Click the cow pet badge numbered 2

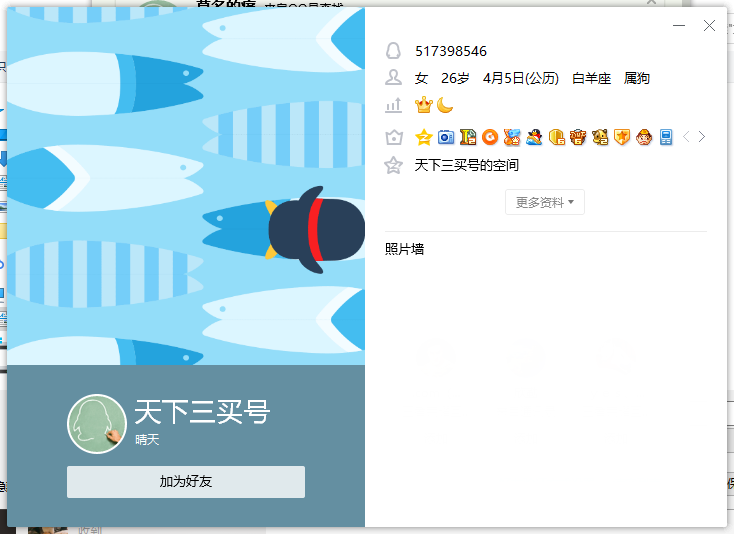600,137
